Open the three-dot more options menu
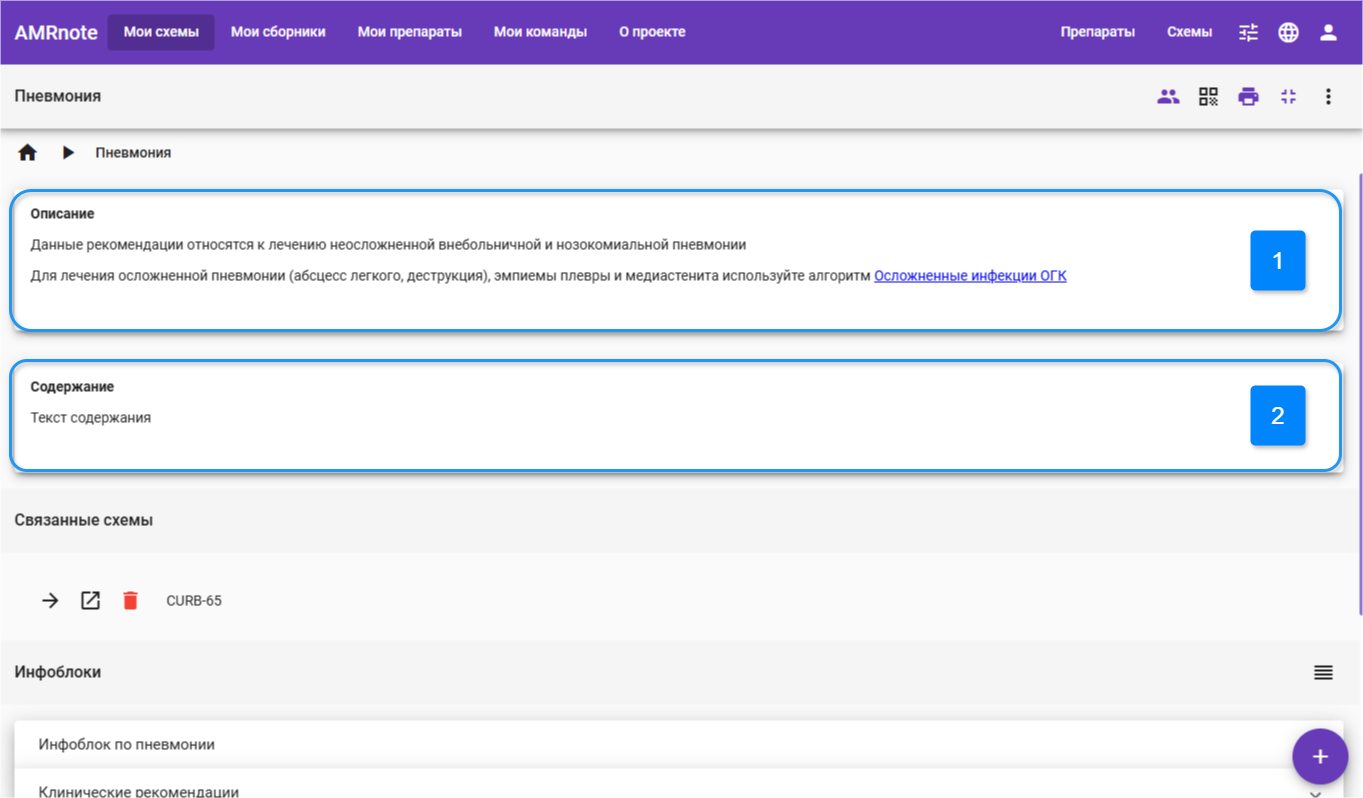 1328,97
